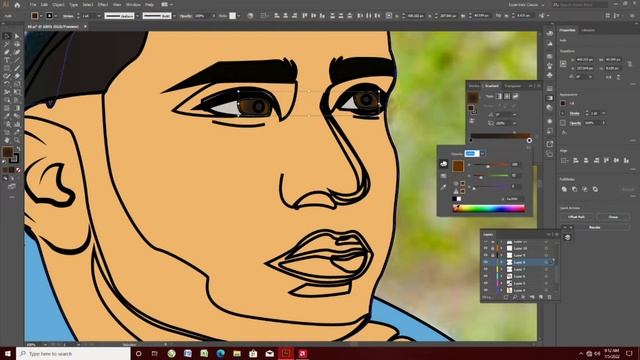Open the gradient angle dropdown
The image size is (640, 360).
tap(514, 115)
